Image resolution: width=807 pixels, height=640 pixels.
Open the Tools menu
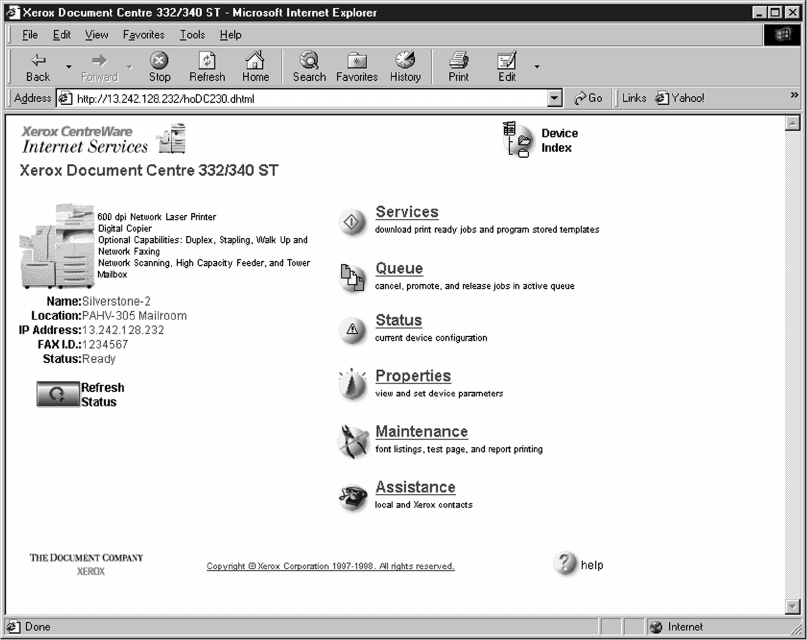[x=192, y=34]
